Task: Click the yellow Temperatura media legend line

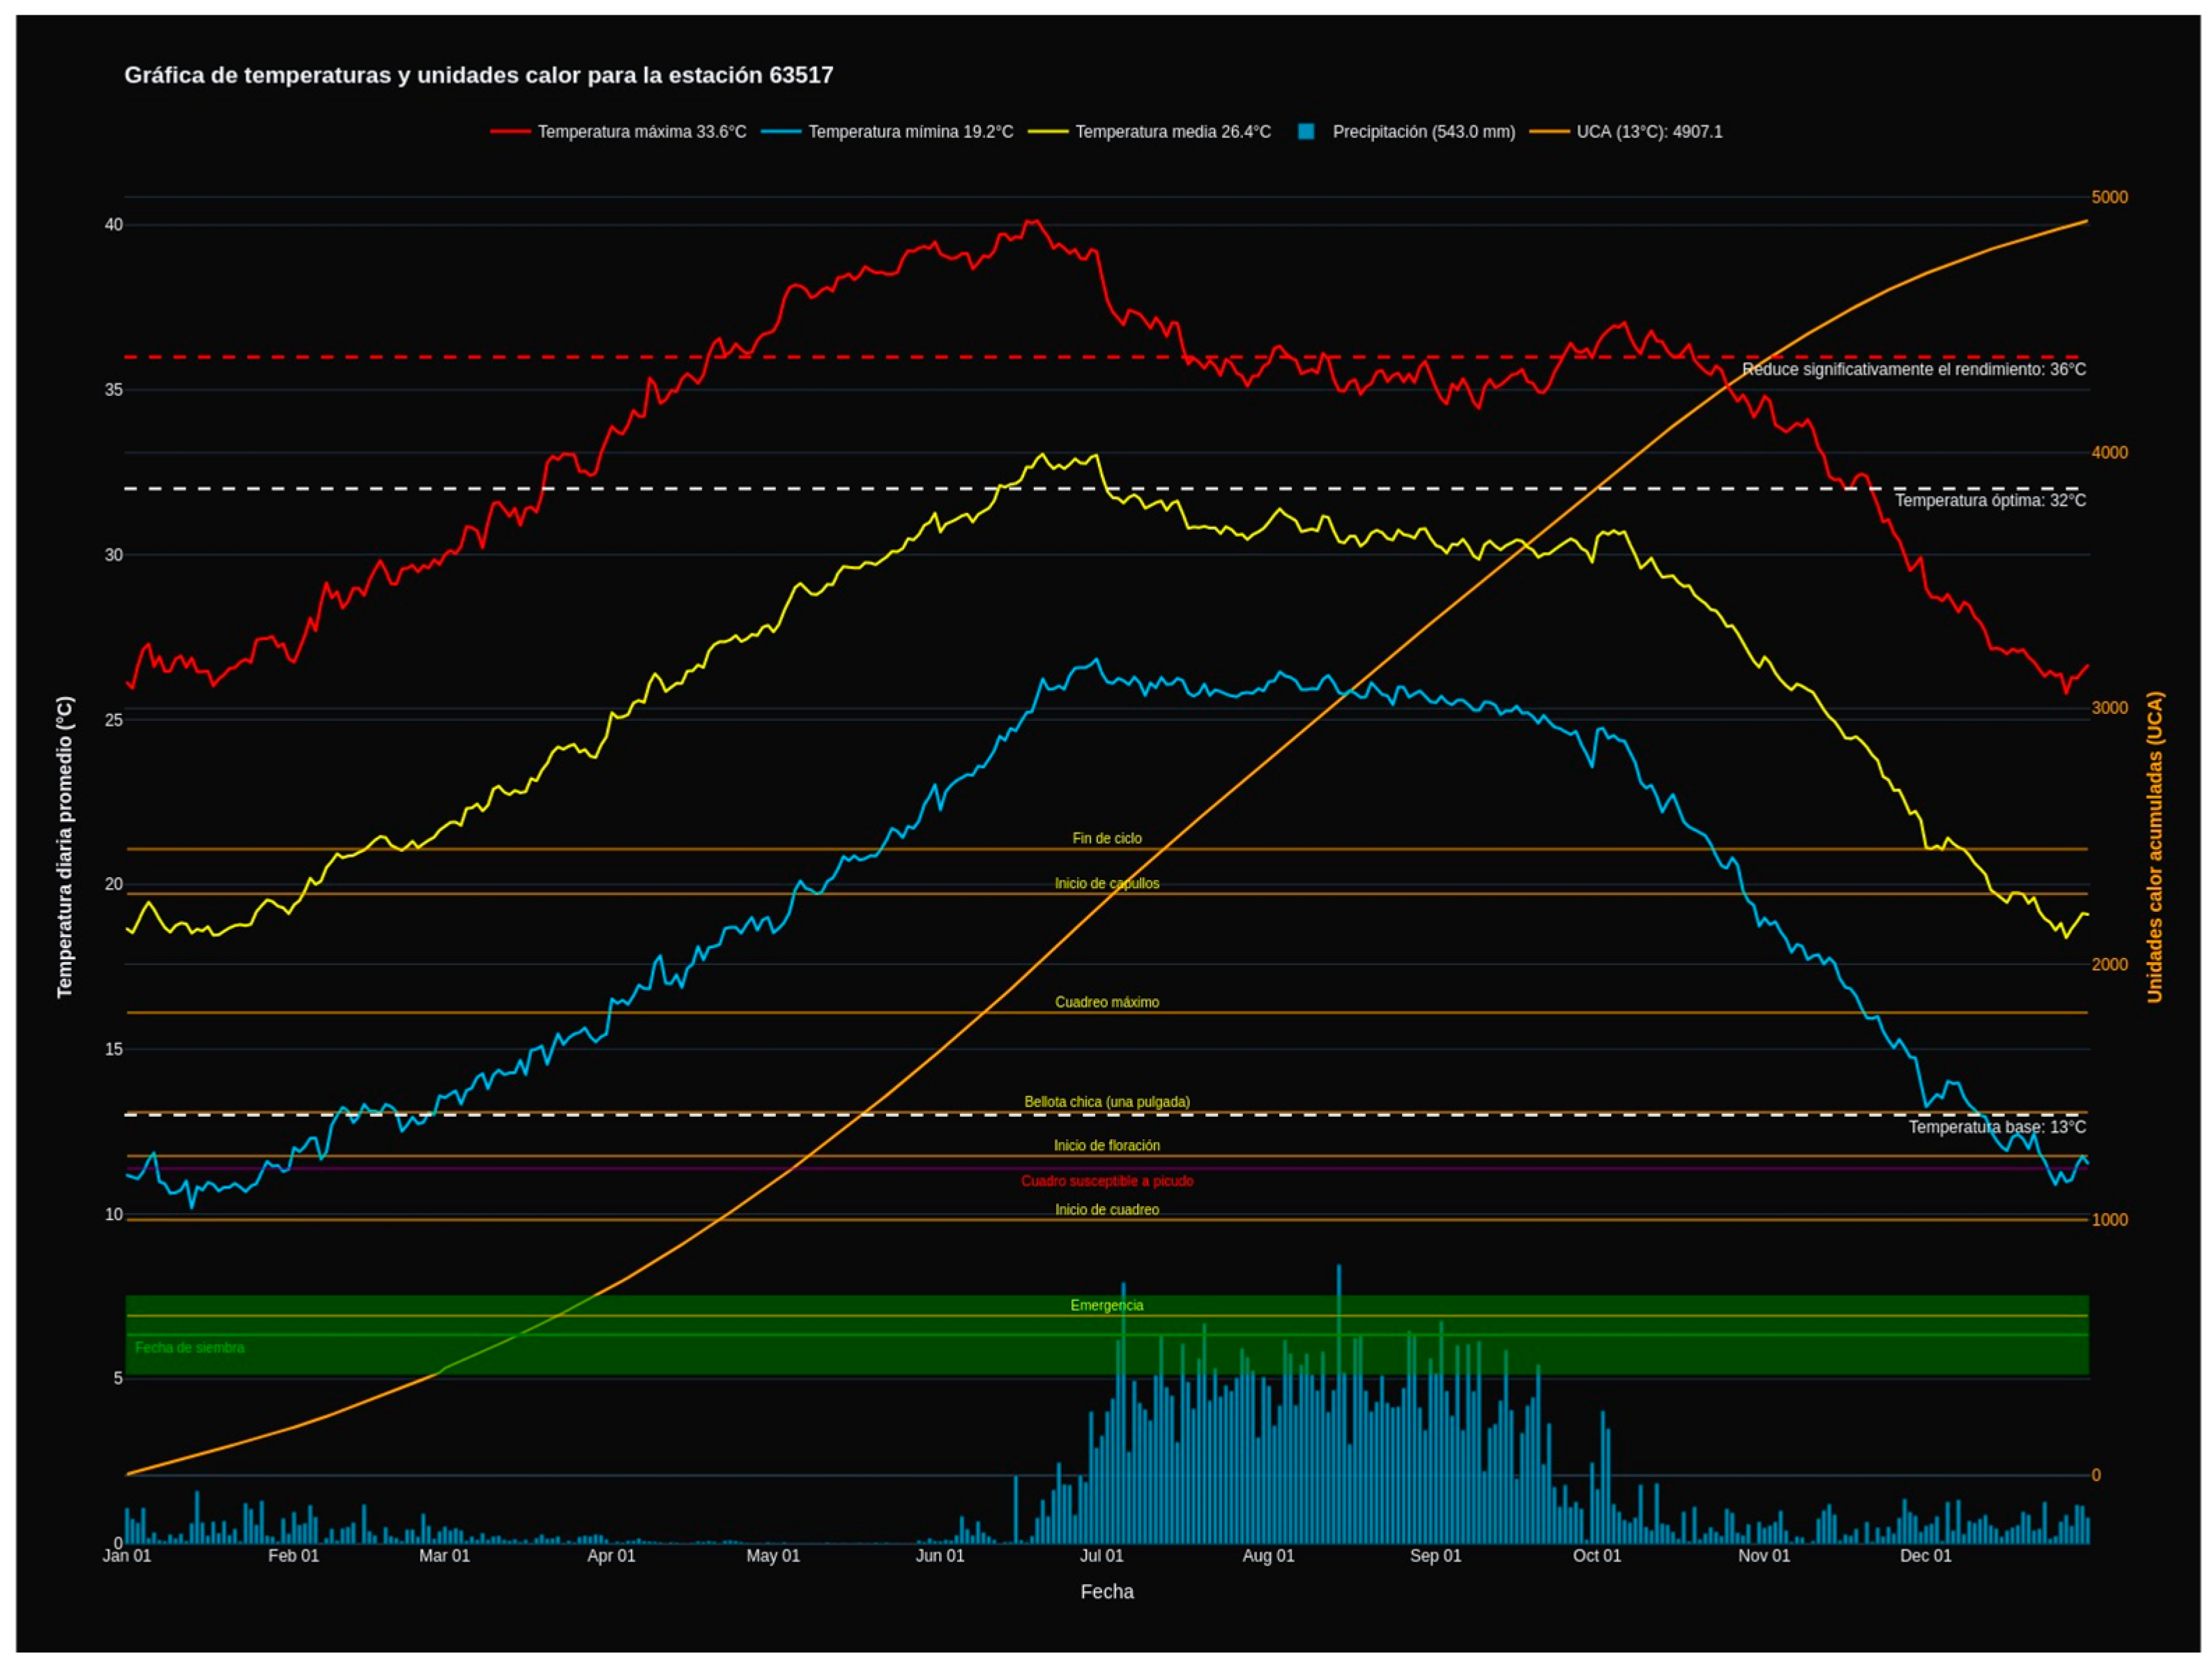Action: (1047, 132)
